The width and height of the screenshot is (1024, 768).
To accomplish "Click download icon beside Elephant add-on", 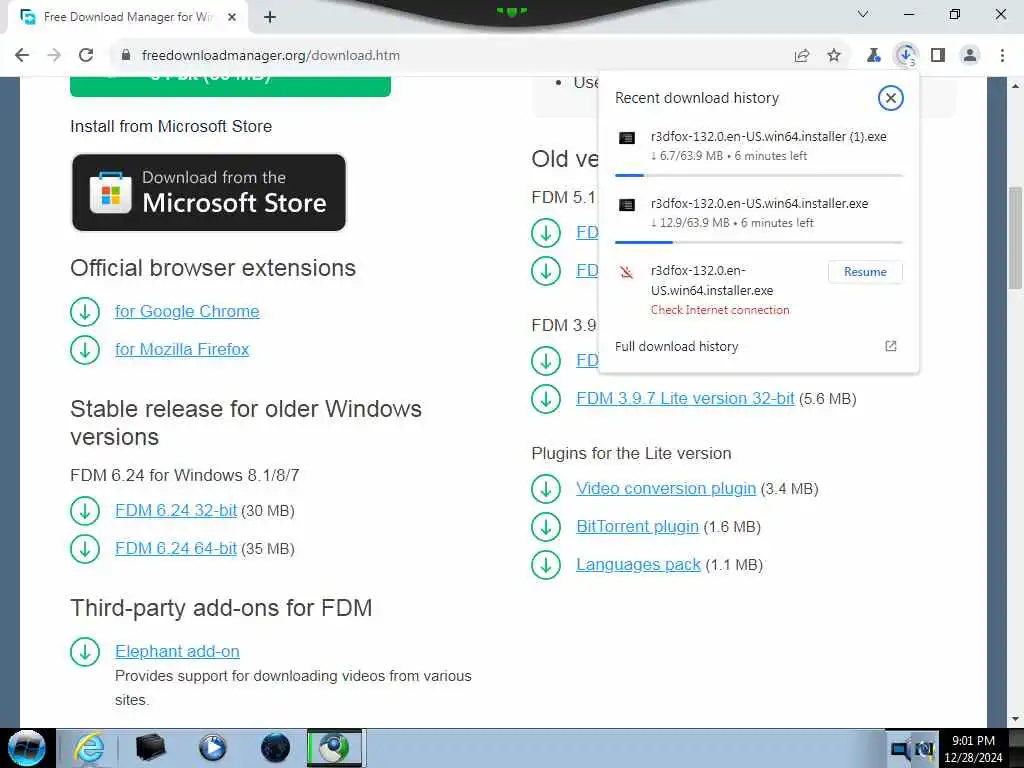I will tap(85, 652).
